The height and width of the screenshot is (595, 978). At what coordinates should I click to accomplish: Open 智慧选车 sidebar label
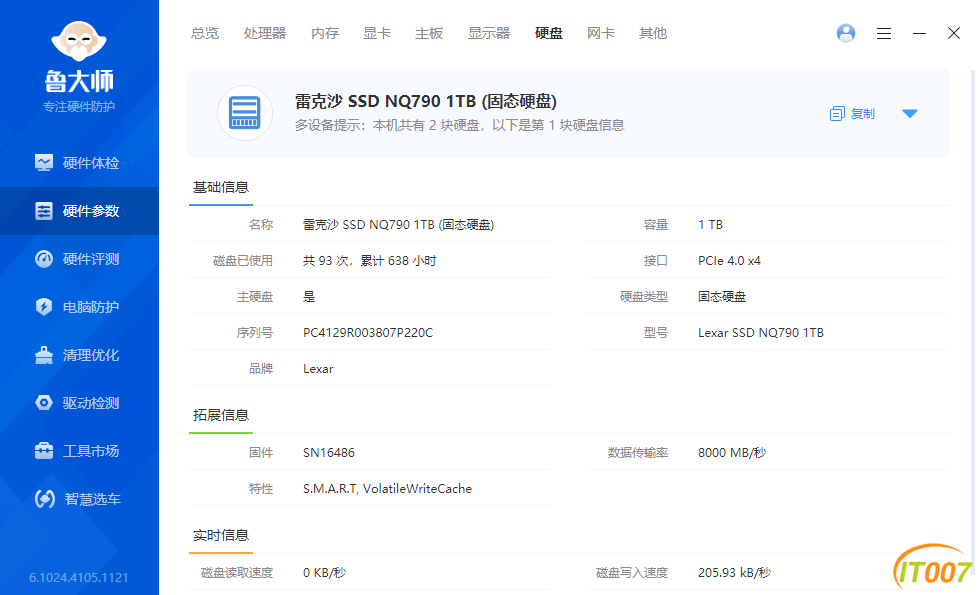pyautogui.click(x=93, y=499)
